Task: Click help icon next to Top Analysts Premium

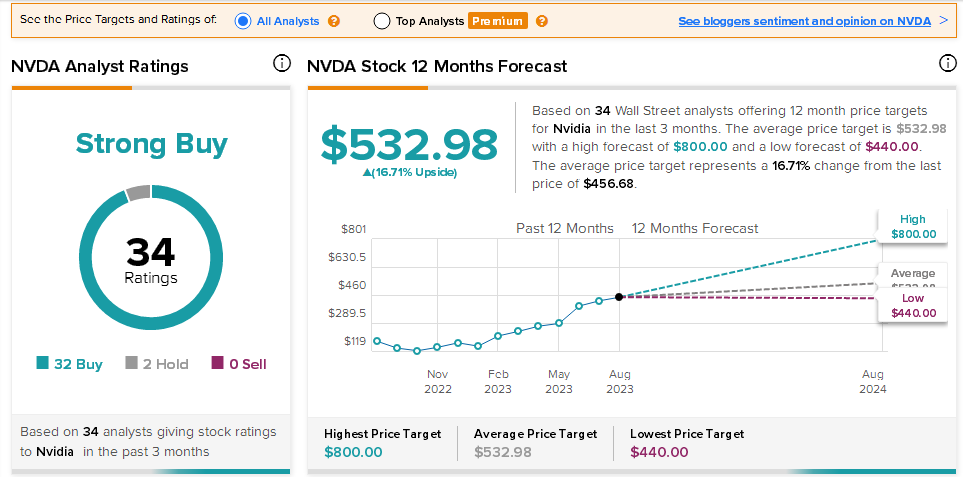Action: pos(541,21)
